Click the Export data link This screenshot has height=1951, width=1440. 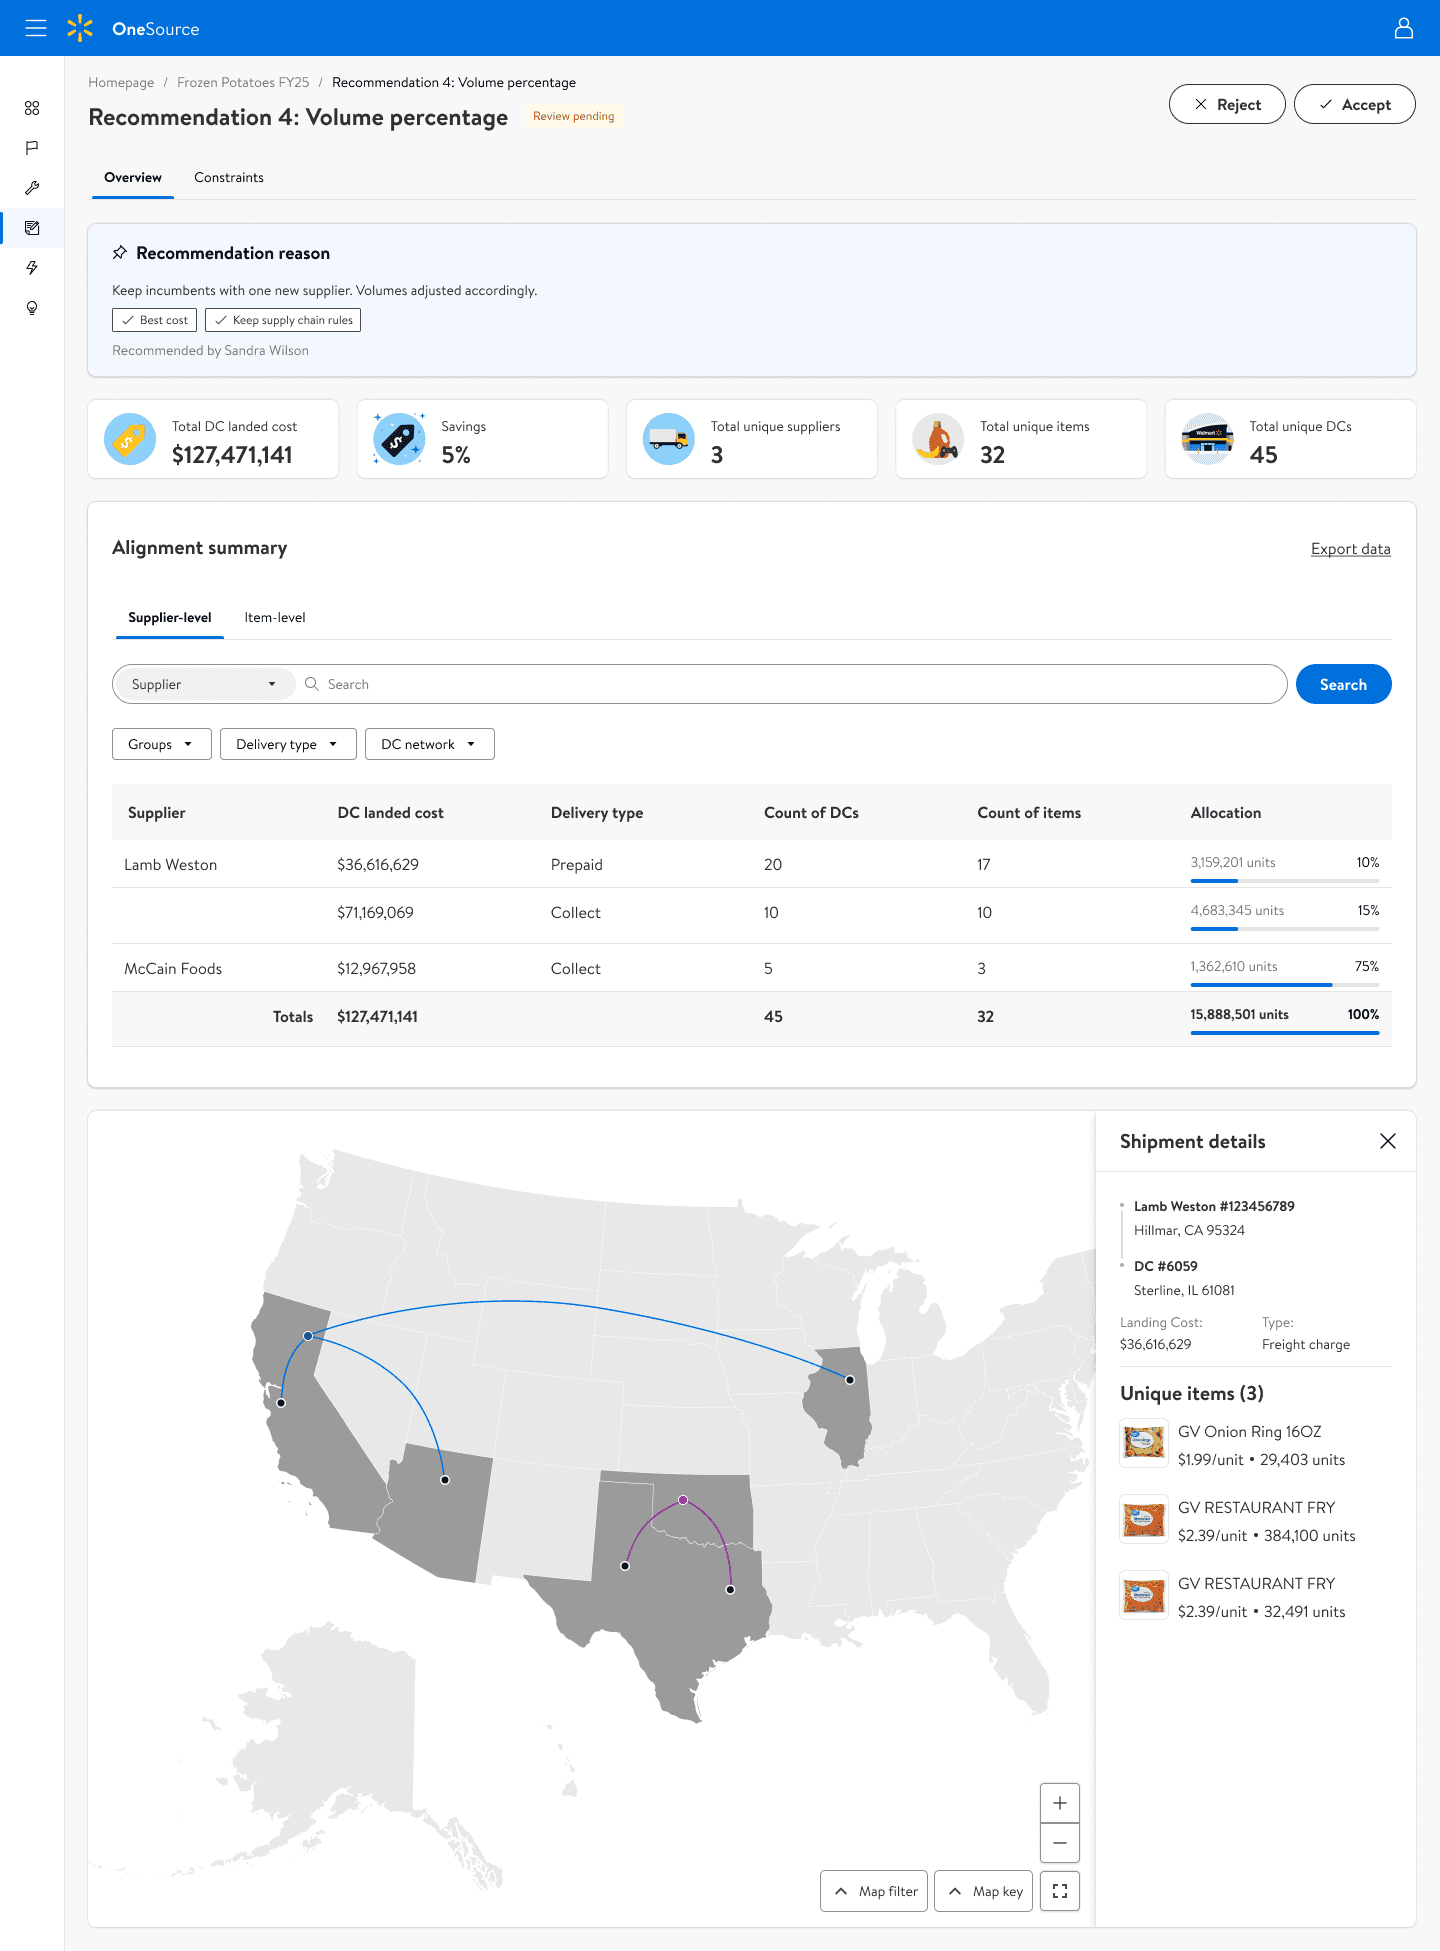pyautogui.click(x=1351, y=549)
